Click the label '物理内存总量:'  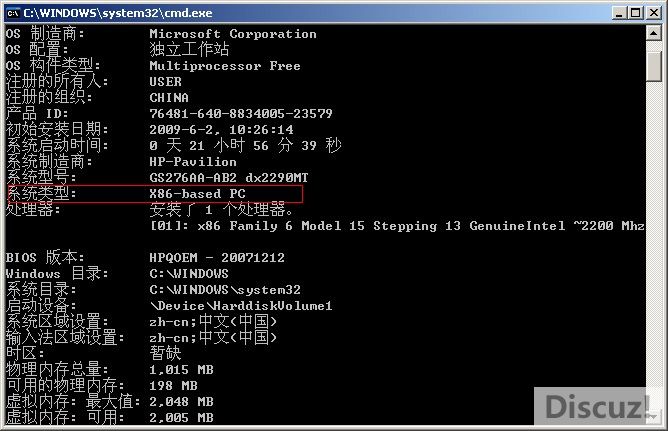57,370
